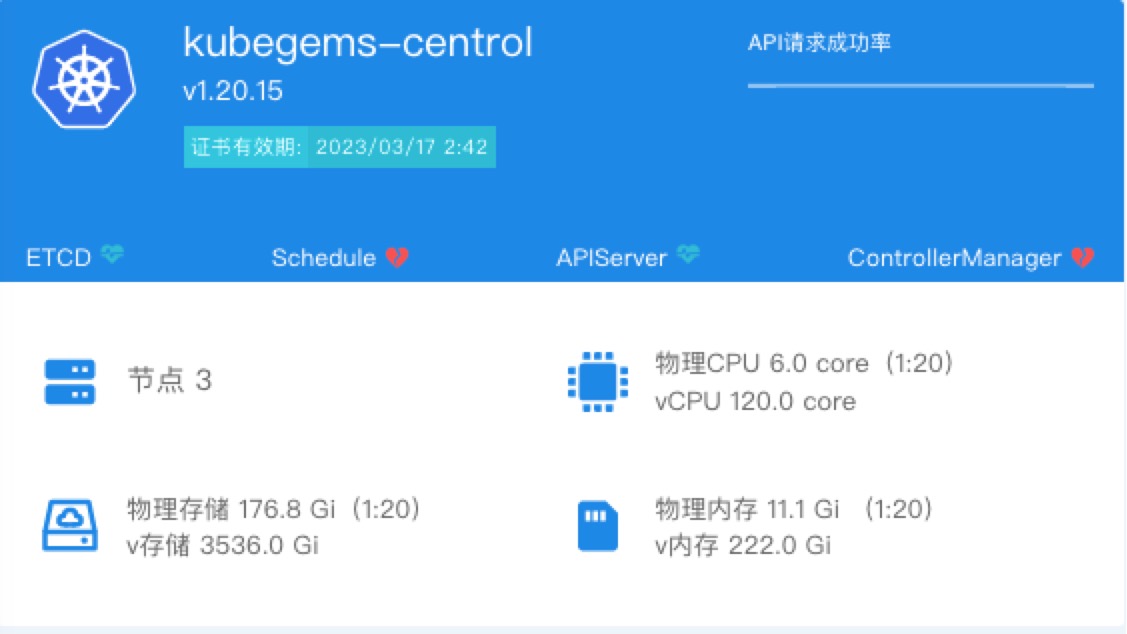The height and width of the screenshot is (634, 1127).
Task: Click the 节点 3 node count
Action: coord(170,380)
